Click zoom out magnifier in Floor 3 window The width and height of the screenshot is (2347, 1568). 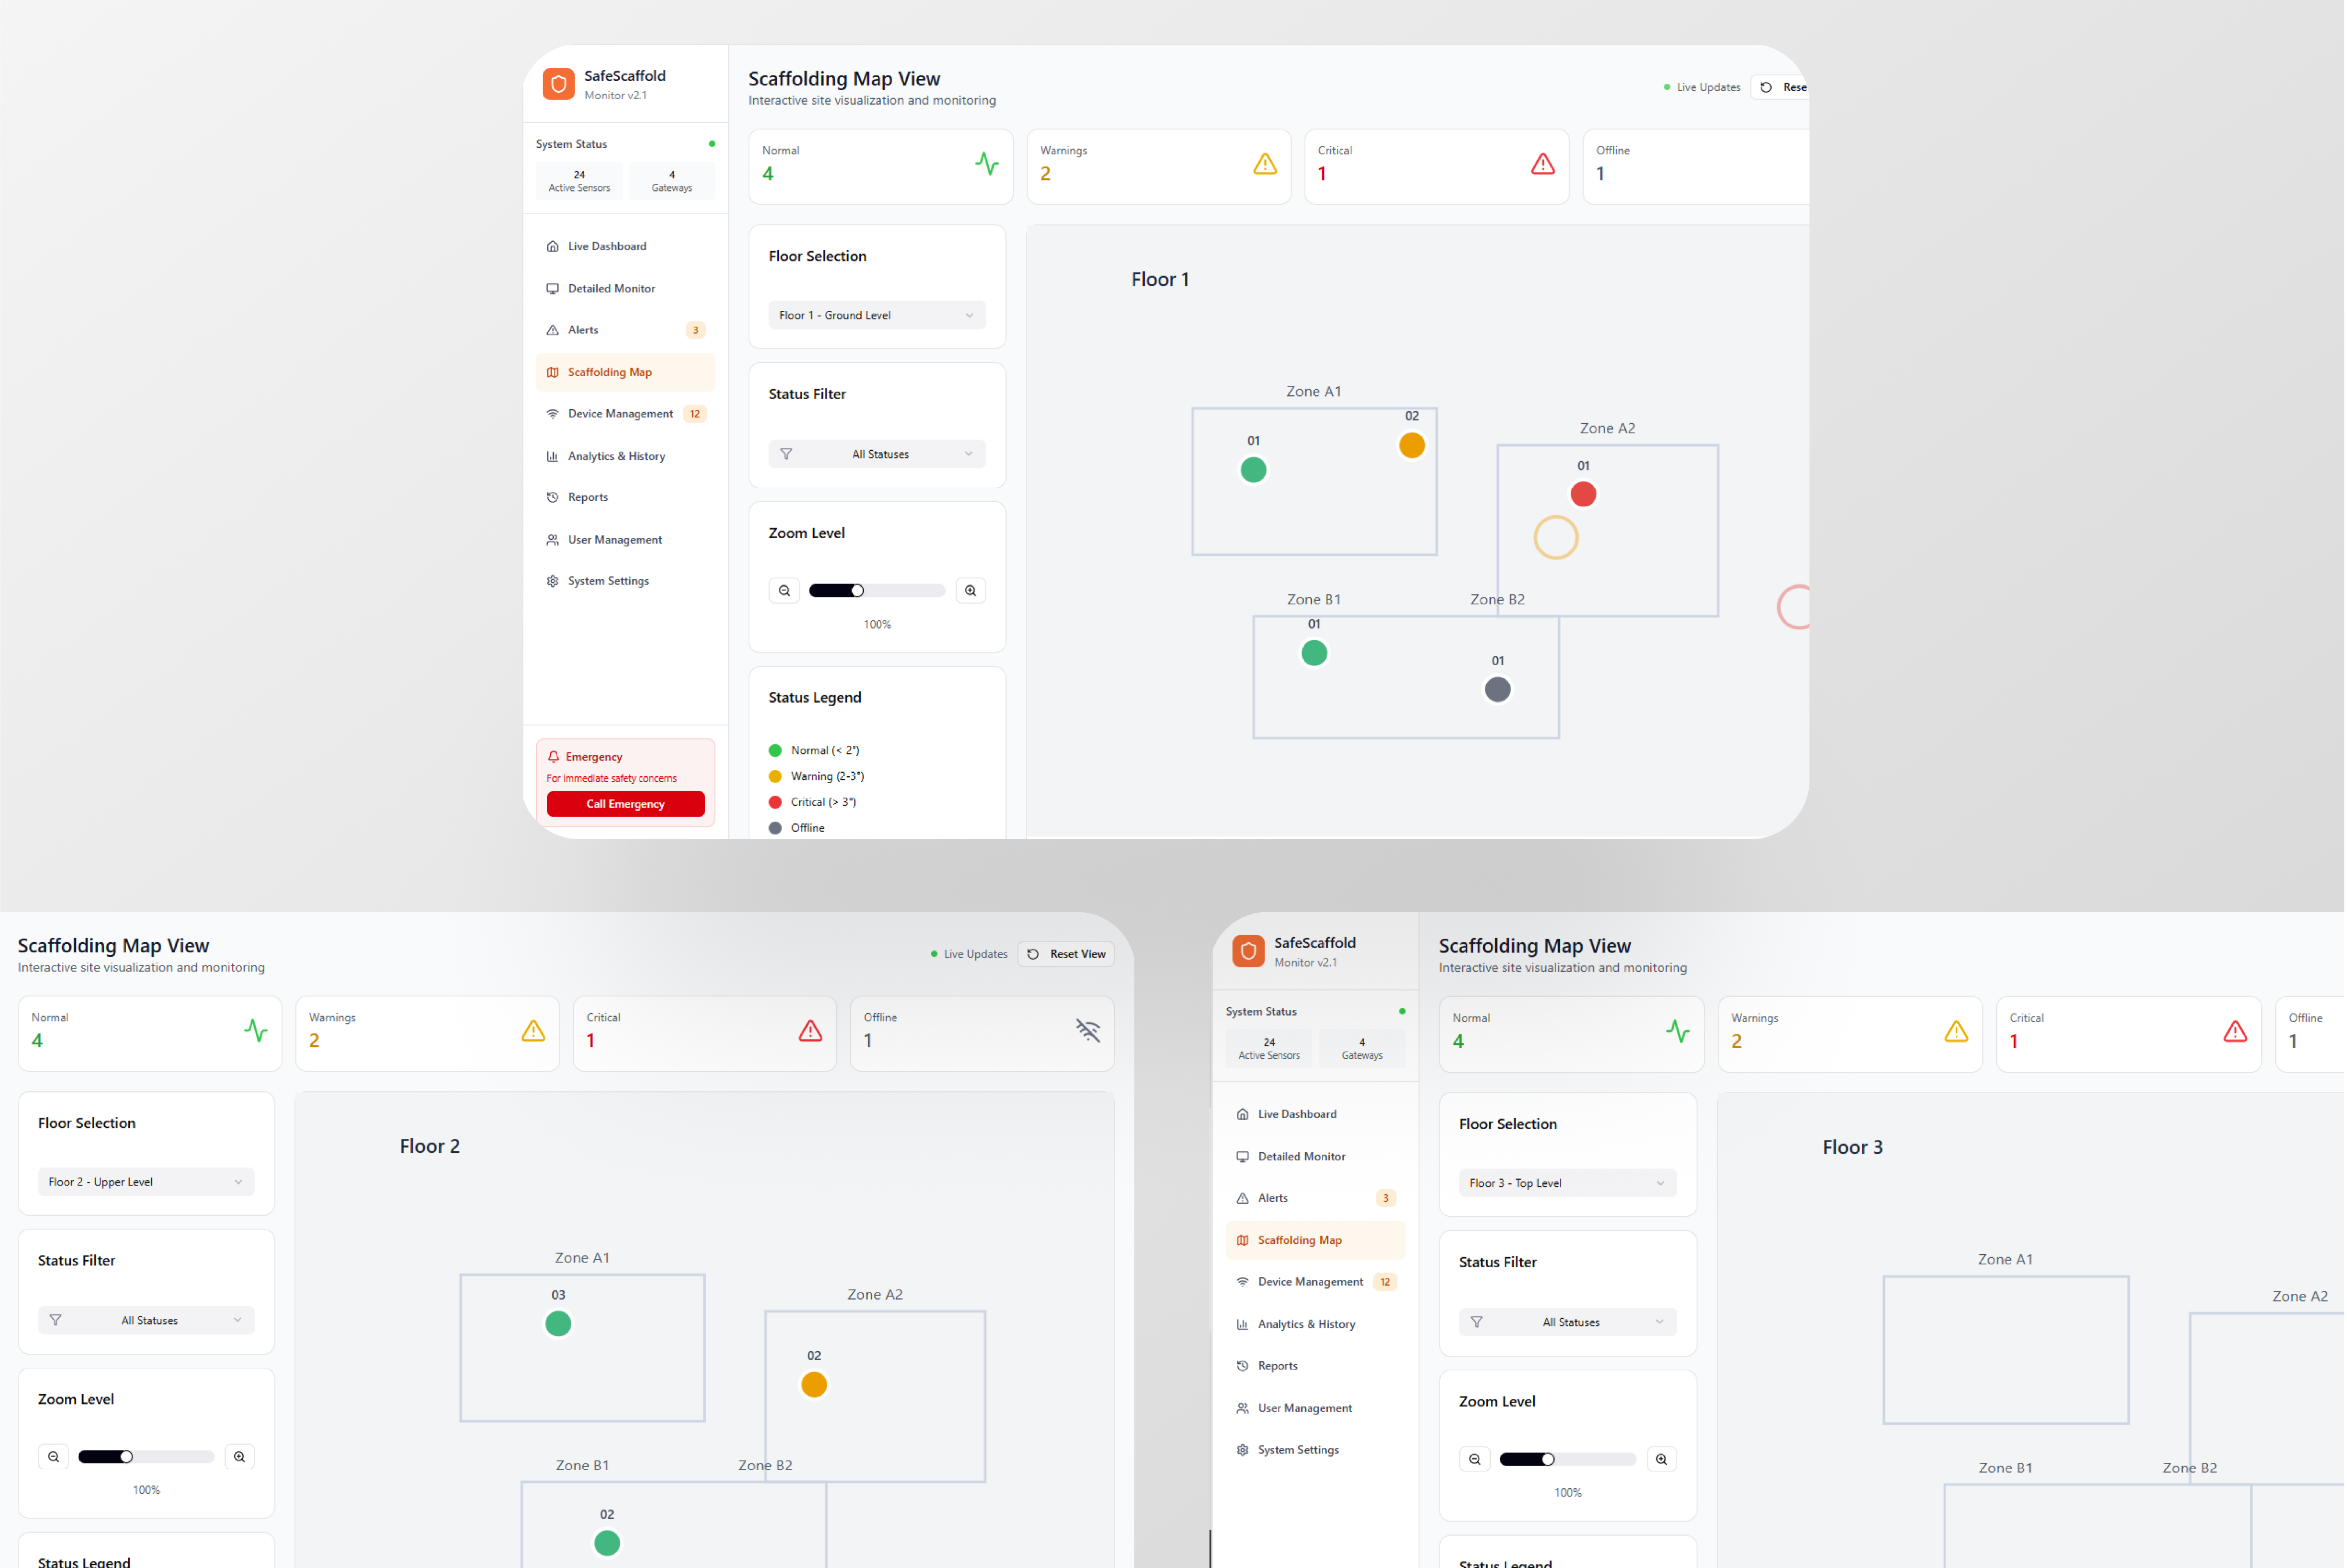point(1476,1460)
